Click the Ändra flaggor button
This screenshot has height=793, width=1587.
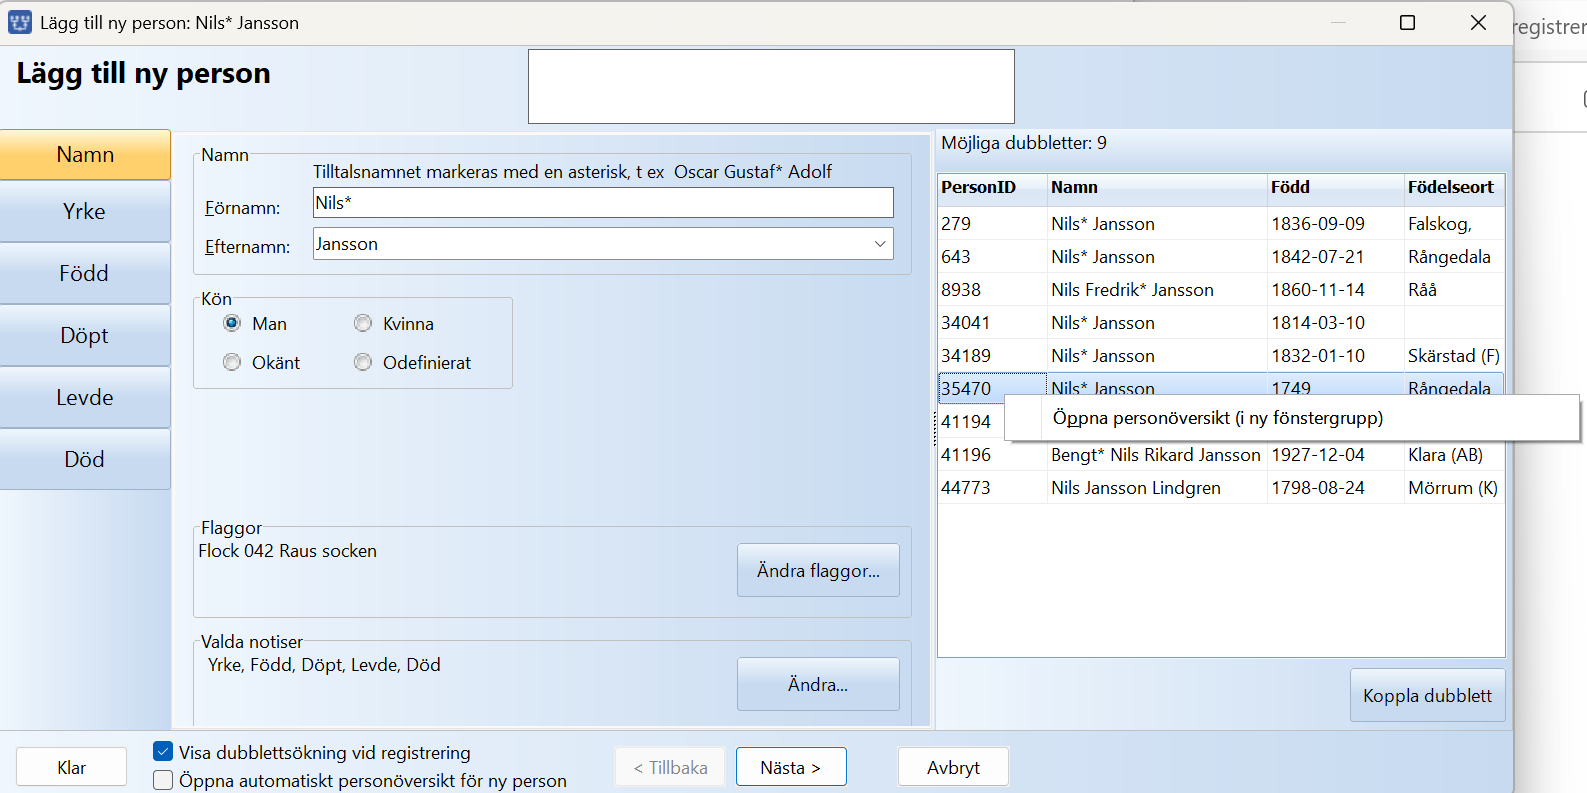coord(818,571)
